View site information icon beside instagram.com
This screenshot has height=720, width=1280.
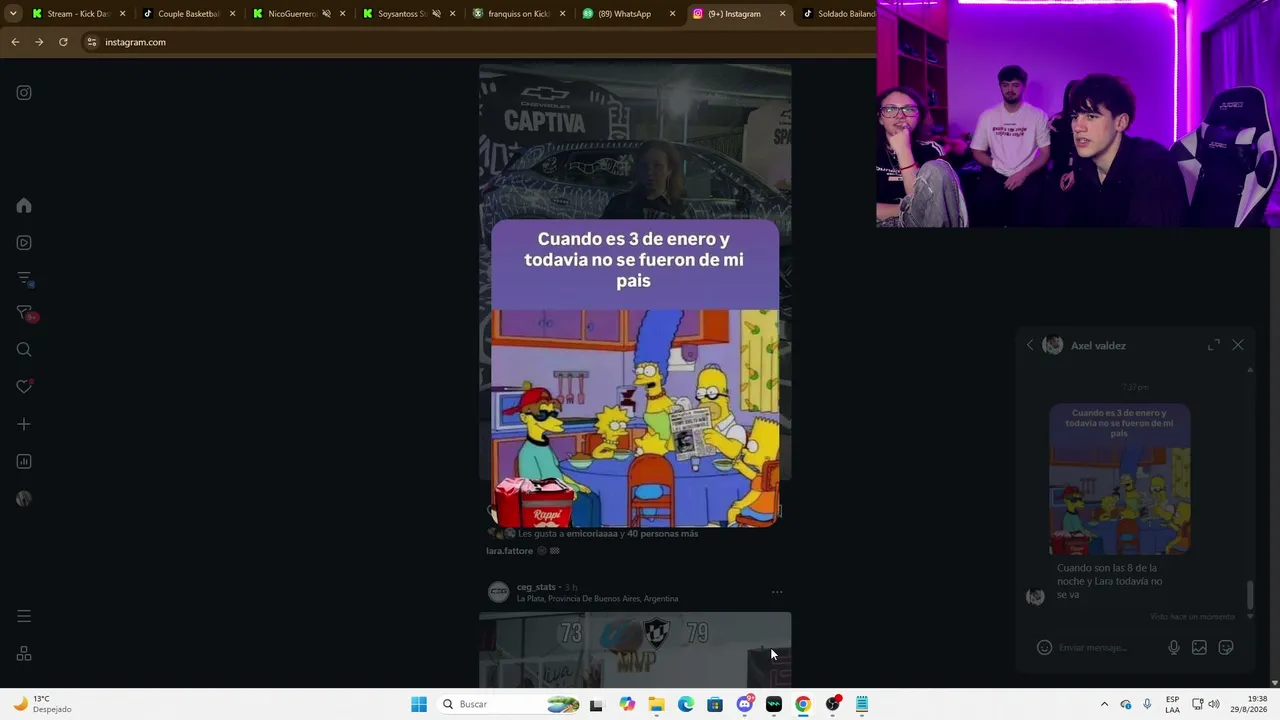click(x=92, y=42)
